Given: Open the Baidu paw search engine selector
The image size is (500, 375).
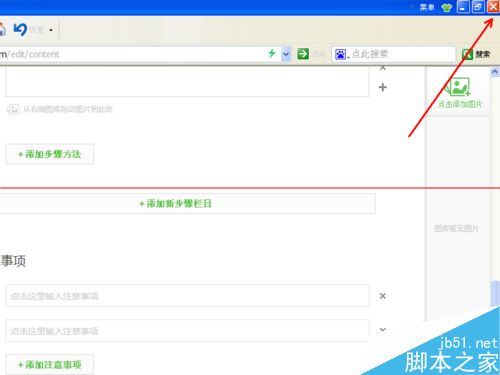Looking at the screenshot, I should pos(342,54).
